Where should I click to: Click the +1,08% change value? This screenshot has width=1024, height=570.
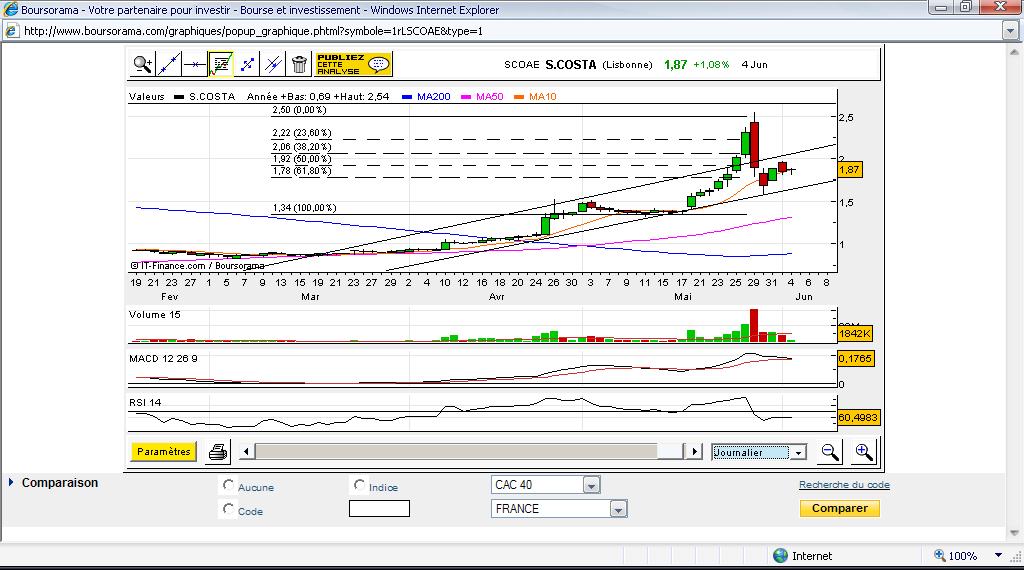coord(711,65)
